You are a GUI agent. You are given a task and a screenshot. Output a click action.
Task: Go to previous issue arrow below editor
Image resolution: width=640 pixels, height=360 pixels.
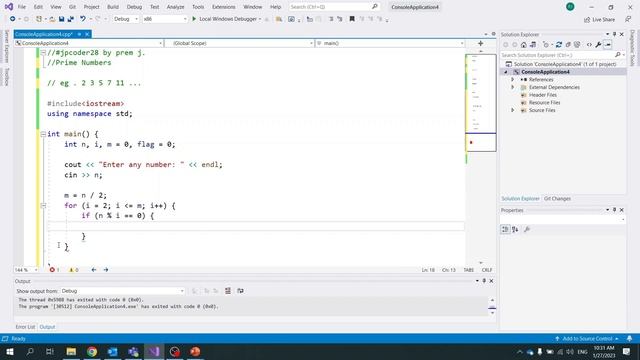(x=94, y=270)
